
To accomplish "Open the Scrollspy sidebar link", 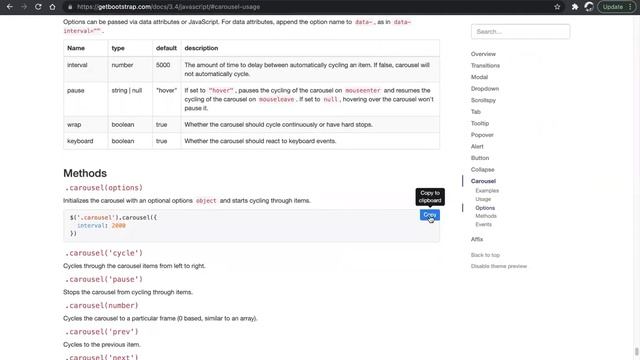I will [x=483, y=100].
